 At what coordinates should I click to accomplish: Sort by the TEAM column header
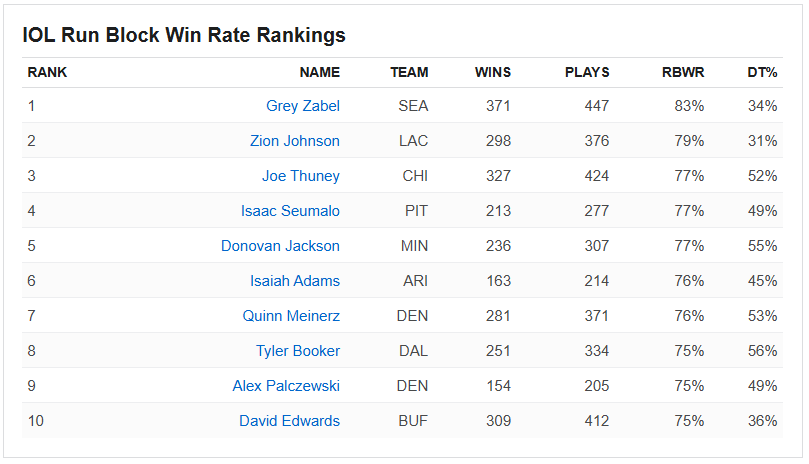click(x=409, y=72)
